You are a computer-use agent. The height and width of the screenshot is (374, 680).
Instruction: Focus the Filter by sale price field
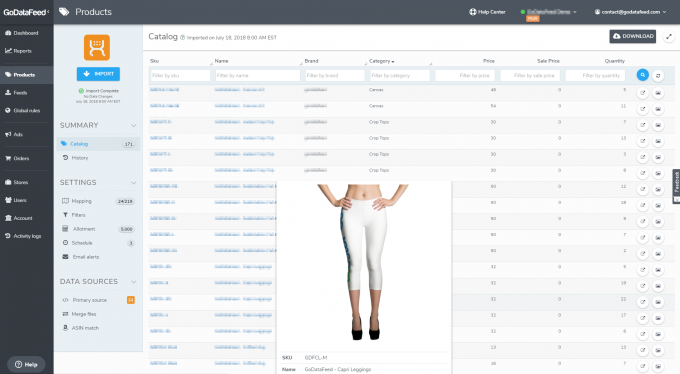click(530, 75)
